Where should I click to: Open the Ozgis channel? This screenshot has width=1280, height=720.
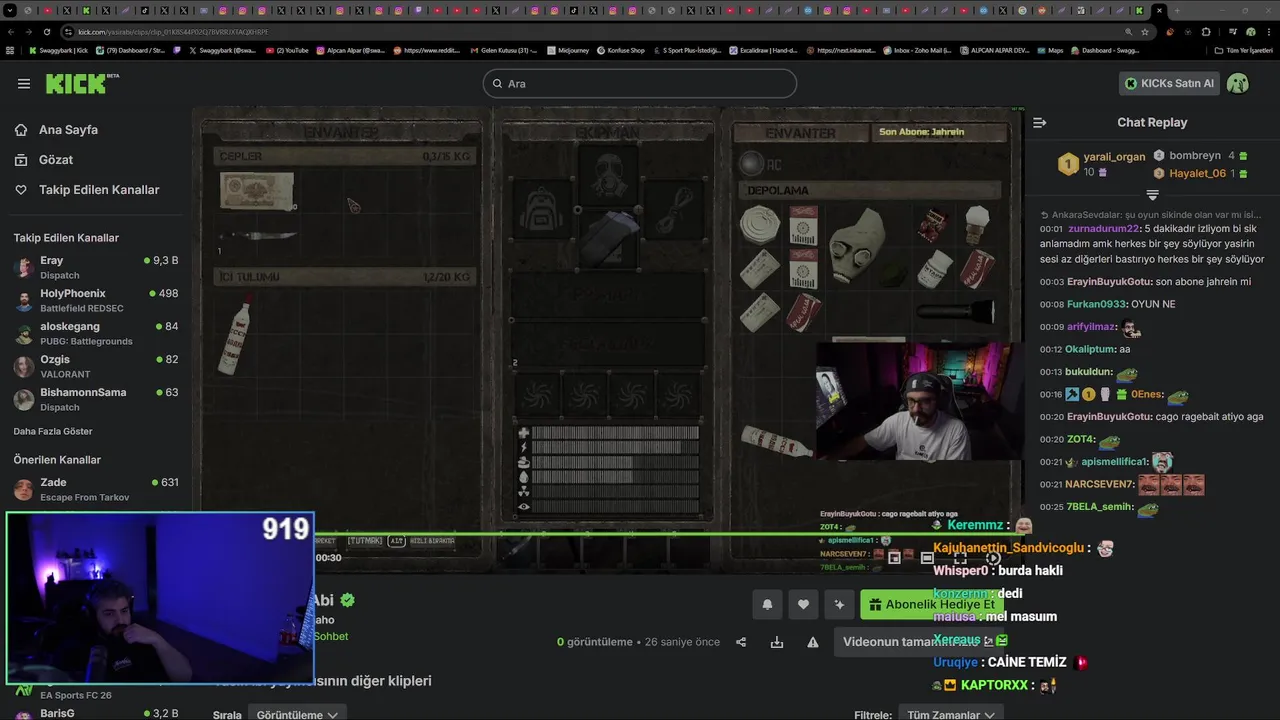pyautogui.click(x=96, y=366)
